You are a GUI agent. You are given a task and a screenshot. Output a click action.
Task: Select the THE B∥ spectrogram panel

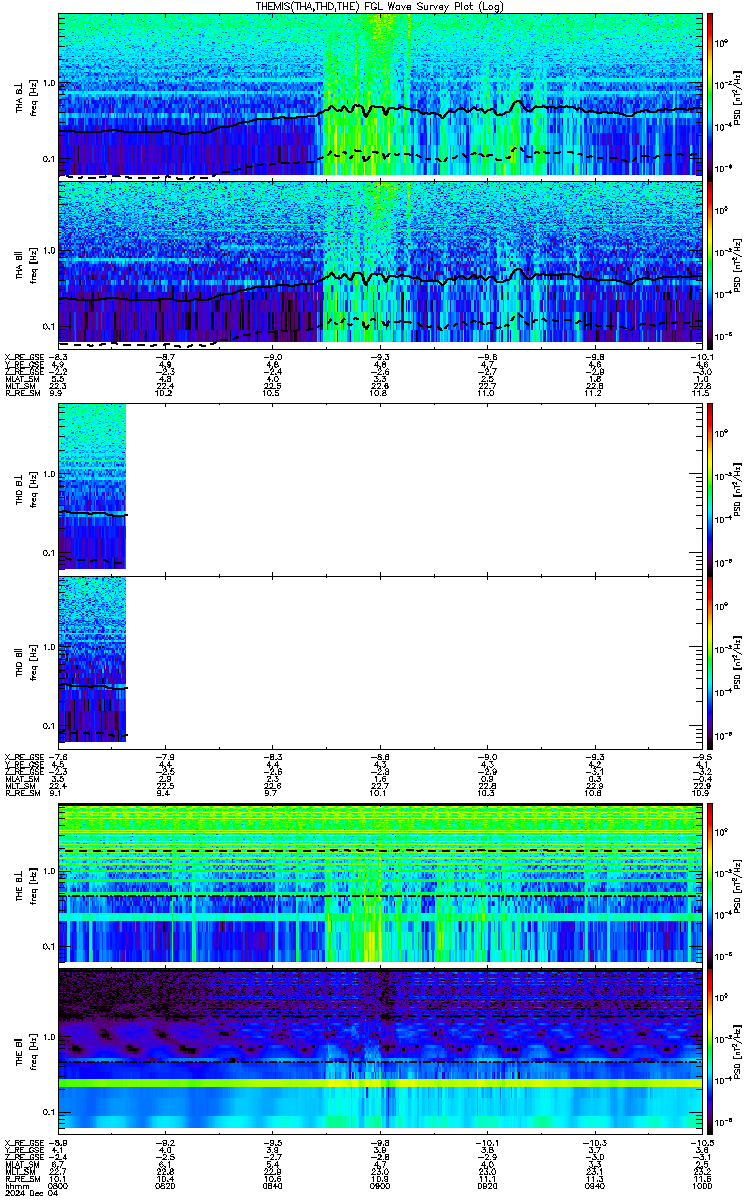pyautogui.click(x=380, y=1049)
